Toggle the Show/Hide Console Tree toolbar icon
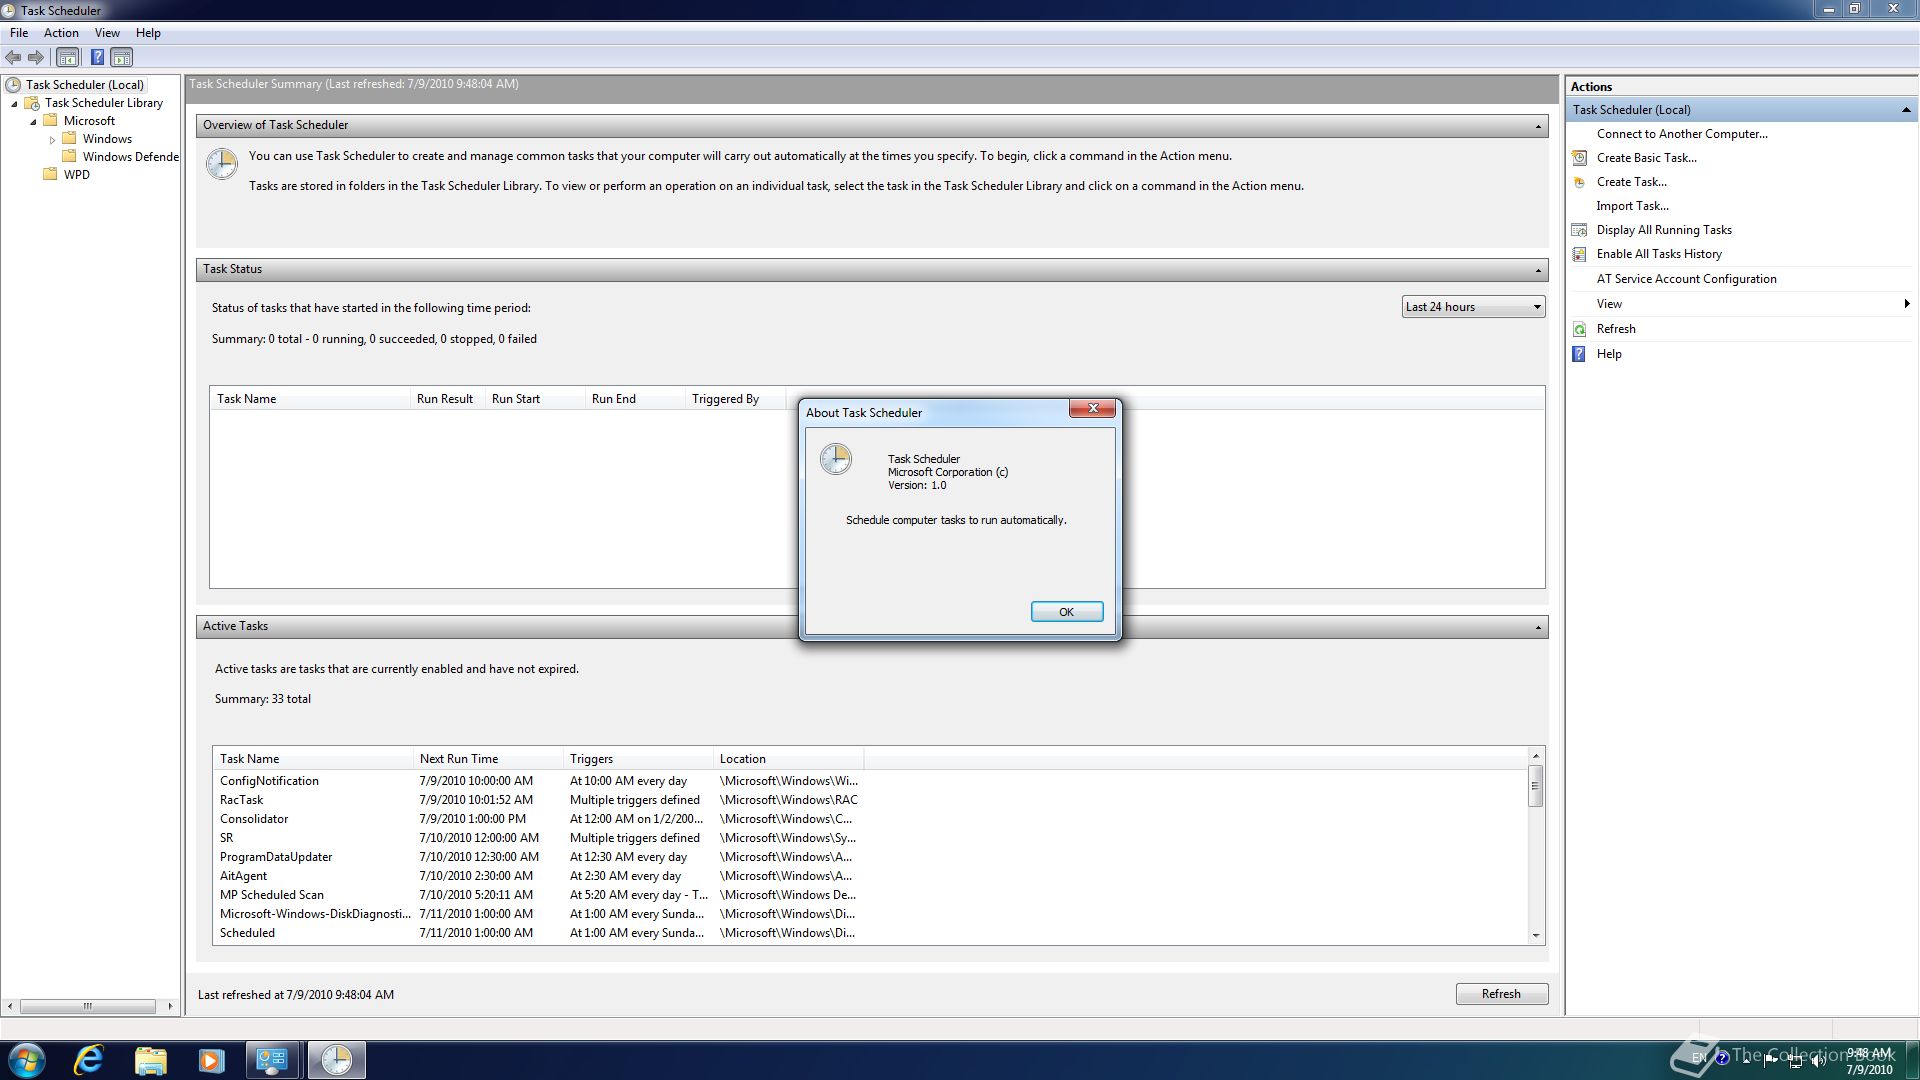The width and height of the screenshot is (1920, 1080). point(67,58)
